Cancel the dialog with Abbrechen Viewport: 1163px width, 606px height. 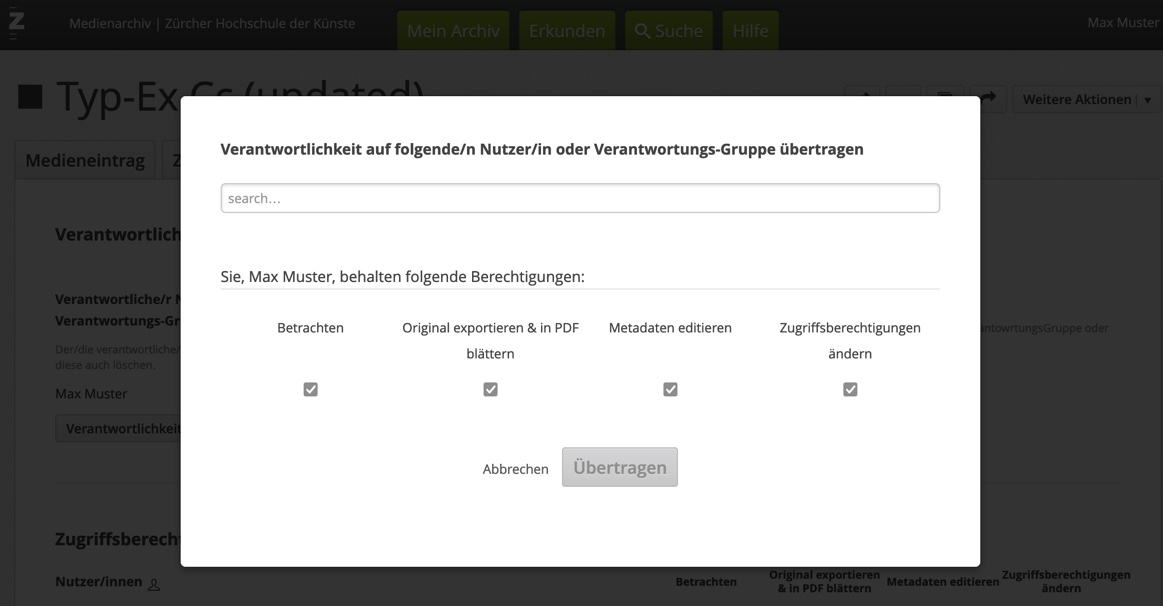point(515,468)
